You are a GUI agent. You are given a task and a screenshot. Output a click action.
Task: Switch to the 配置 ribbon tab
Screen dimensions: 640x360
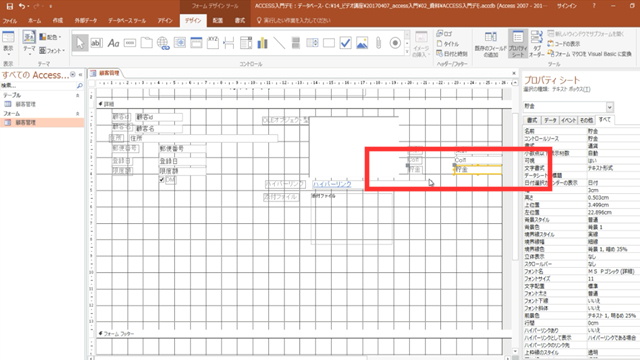pos(218,20)
